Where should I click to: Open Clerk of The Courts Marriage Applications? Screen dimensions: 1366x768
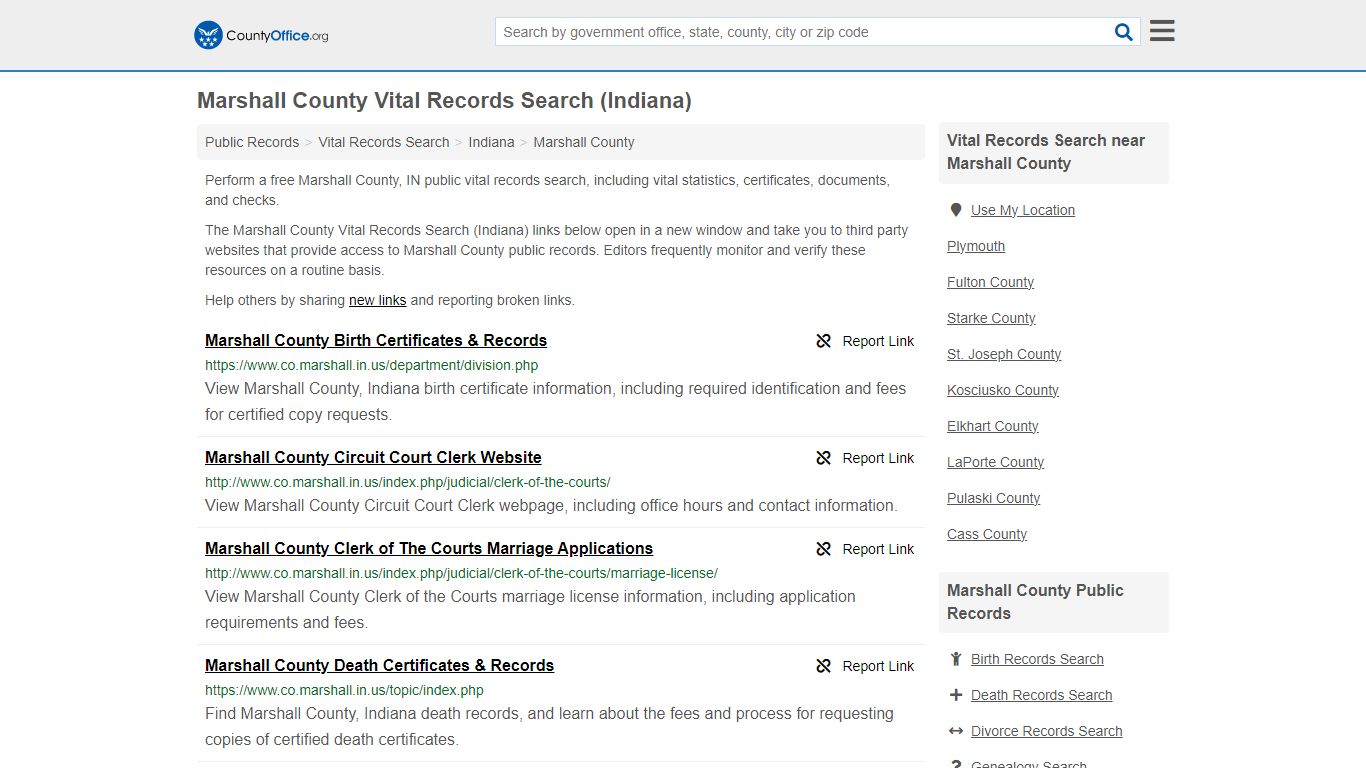(429, 548)
